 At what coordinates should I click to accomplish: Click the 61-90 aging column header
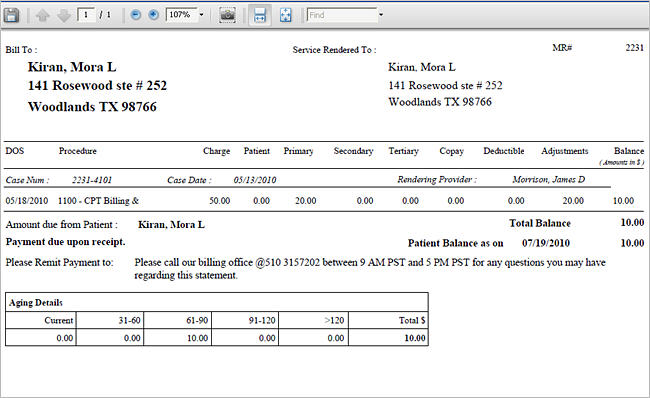(197, 320)
